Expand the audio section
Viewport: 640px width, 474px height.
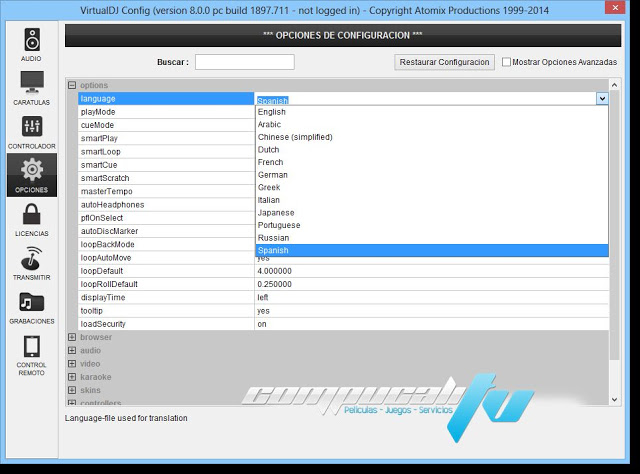click(72, 350)
